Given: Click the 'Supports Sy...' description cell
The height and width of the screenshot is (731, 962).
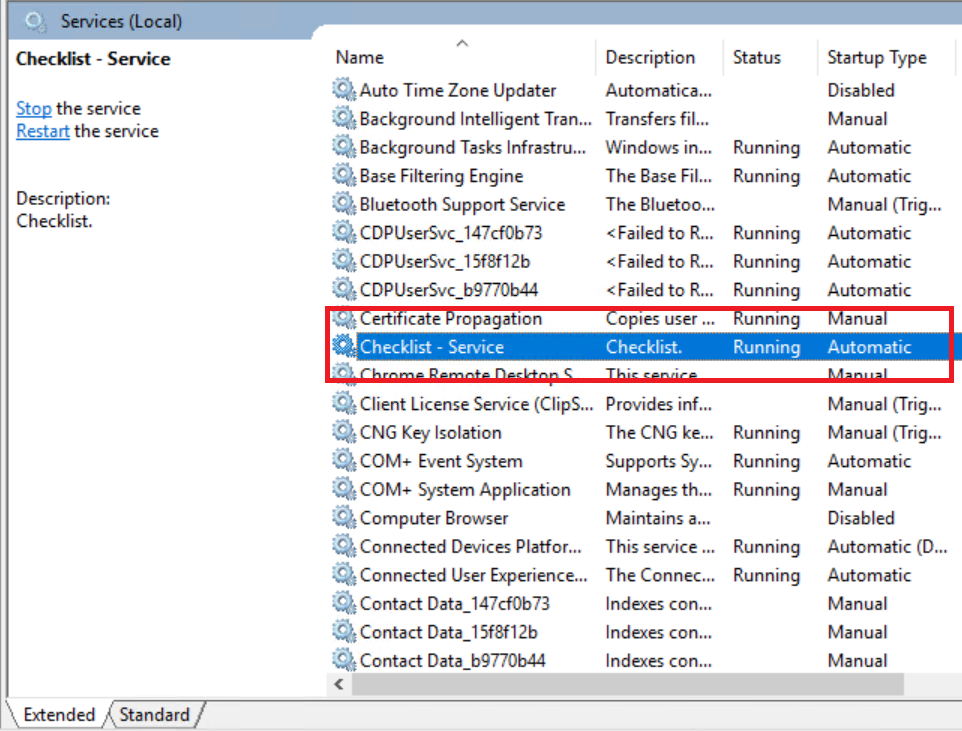Looking at the screenshot, I should pyautogui.click(x=659, y=462).
